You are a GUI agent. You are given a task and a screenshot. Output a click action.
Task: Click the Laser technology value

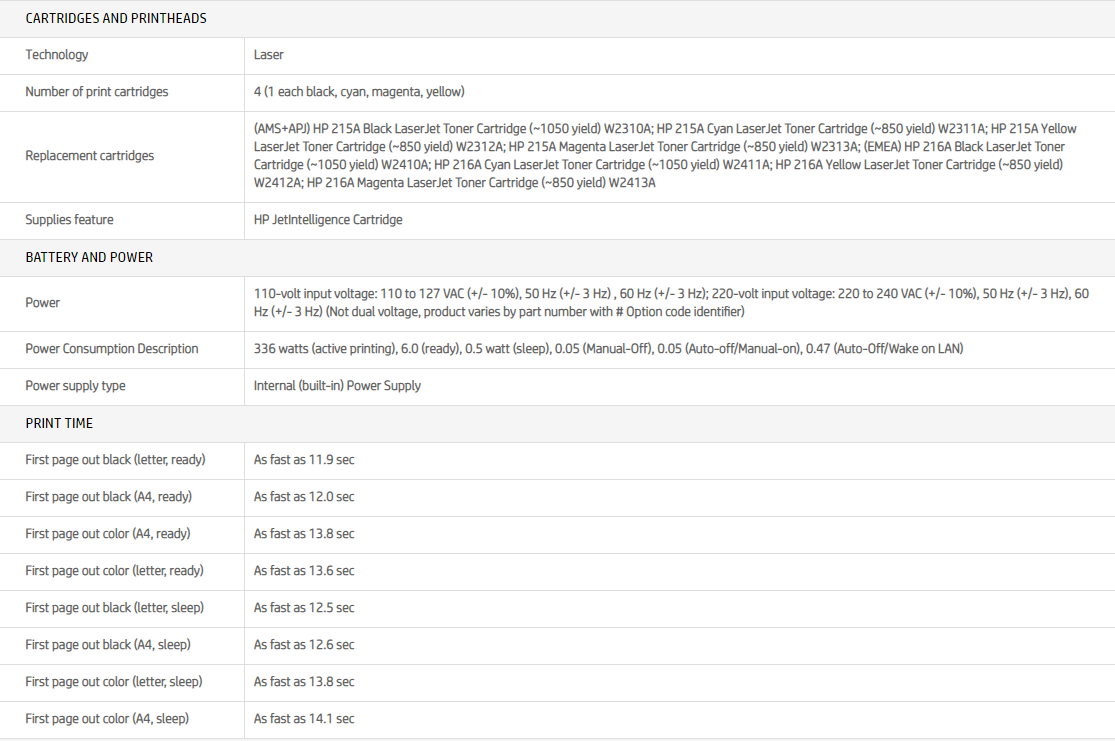[269, 55]
